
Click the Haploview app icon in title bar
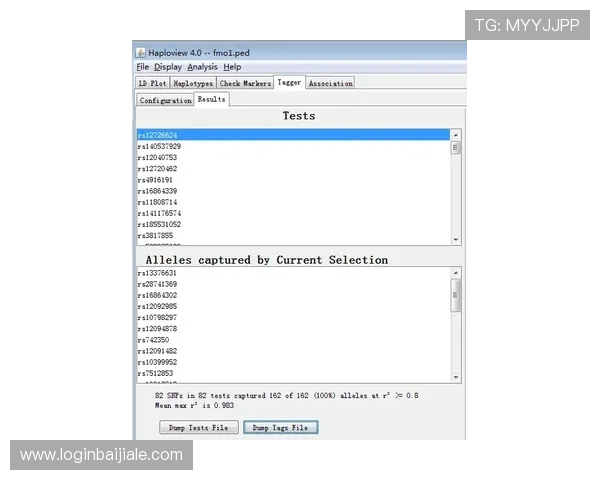[x=139, y=52]
